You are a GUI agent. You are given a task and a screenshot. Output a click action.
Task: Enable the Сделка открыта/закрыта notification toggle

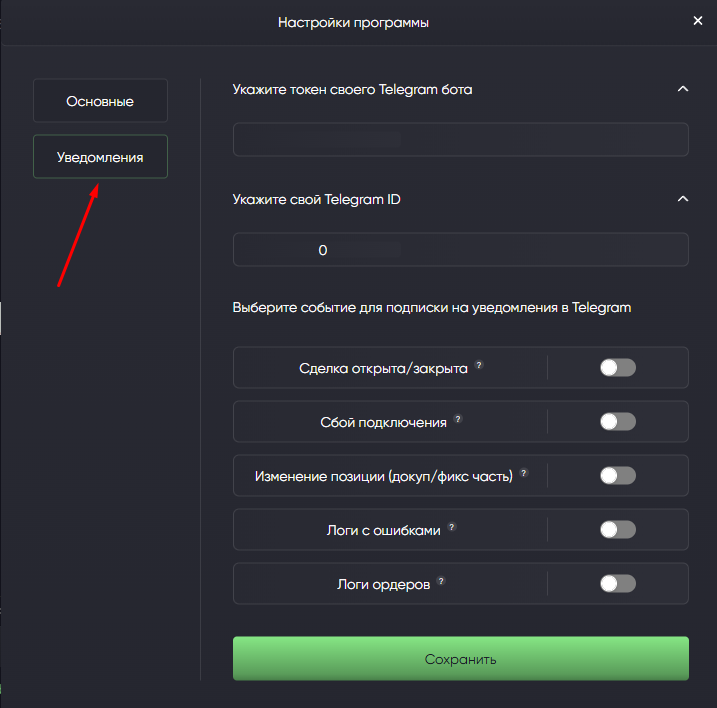[x=617, y=368]
